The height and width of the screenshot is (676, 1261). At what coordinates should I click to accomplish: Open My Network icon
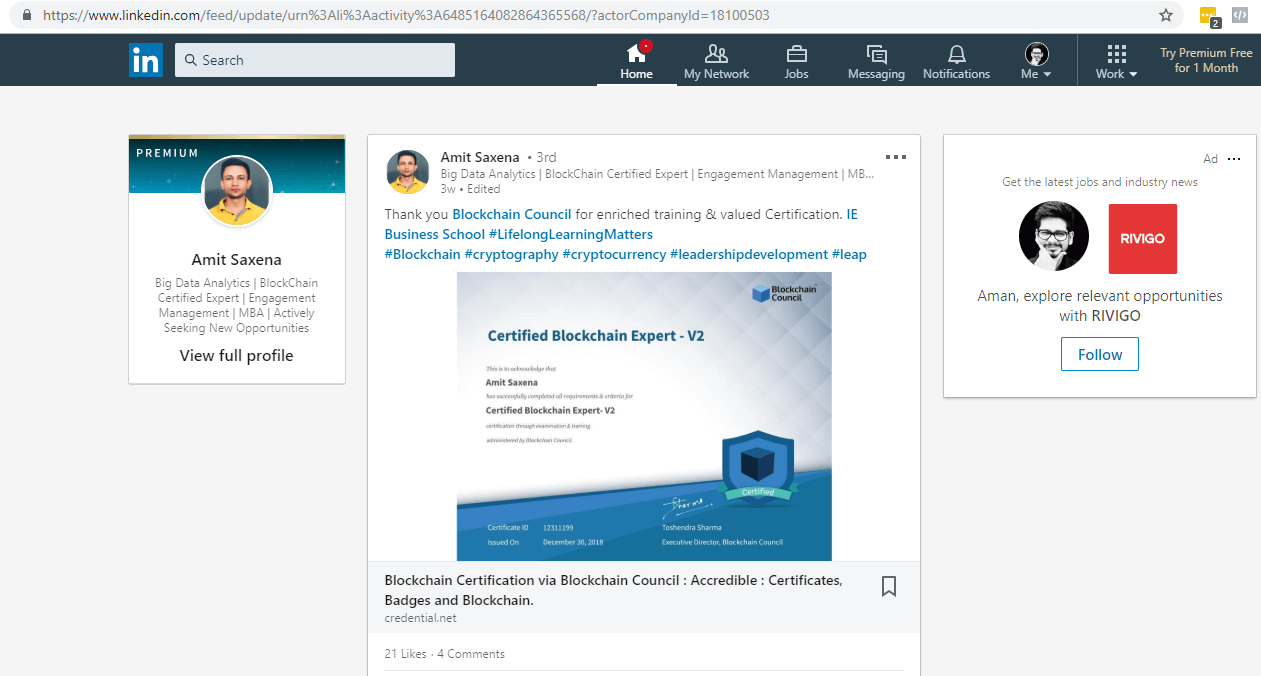click(716, 54)
